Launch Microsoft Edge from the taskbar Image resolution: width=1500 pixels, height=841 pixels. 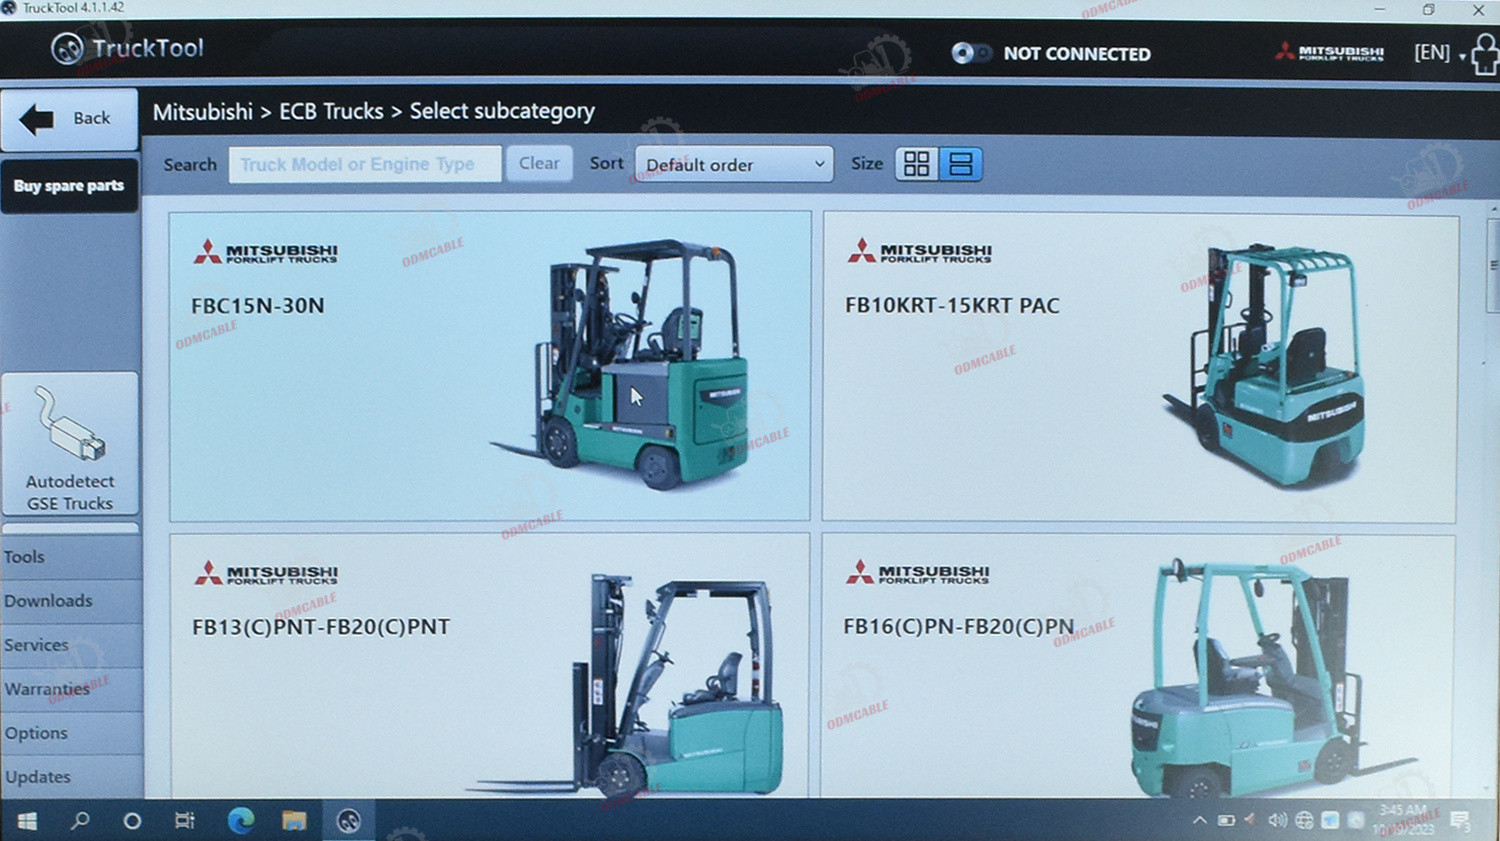tap(240, 821)
